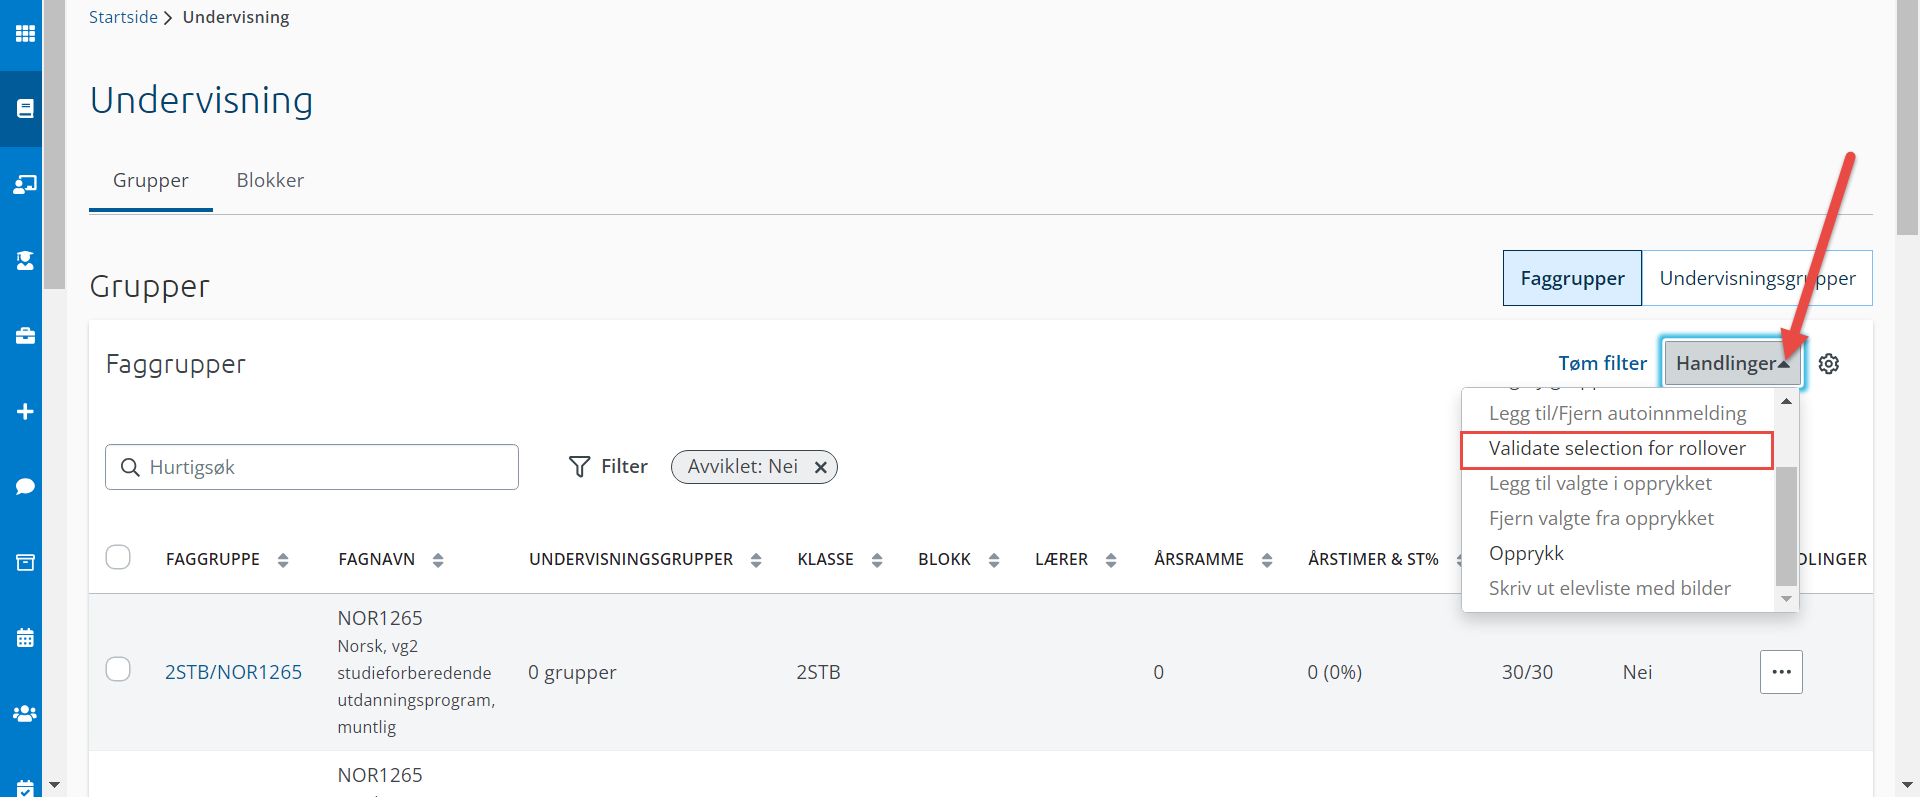The image size is (1920, 797).
Task: Click the page vertical scrollbar thumb
Action: tap(1908, 120)
